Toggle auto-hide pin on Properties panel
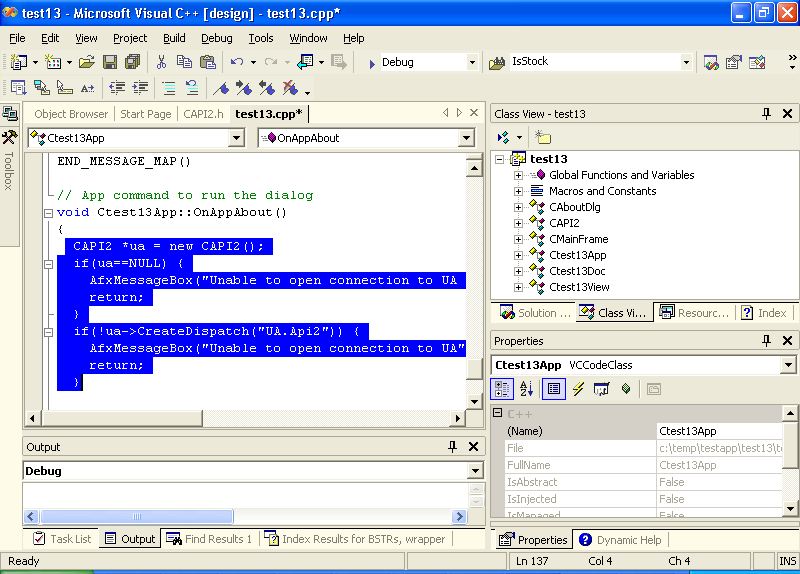 [x=766, y=341]
